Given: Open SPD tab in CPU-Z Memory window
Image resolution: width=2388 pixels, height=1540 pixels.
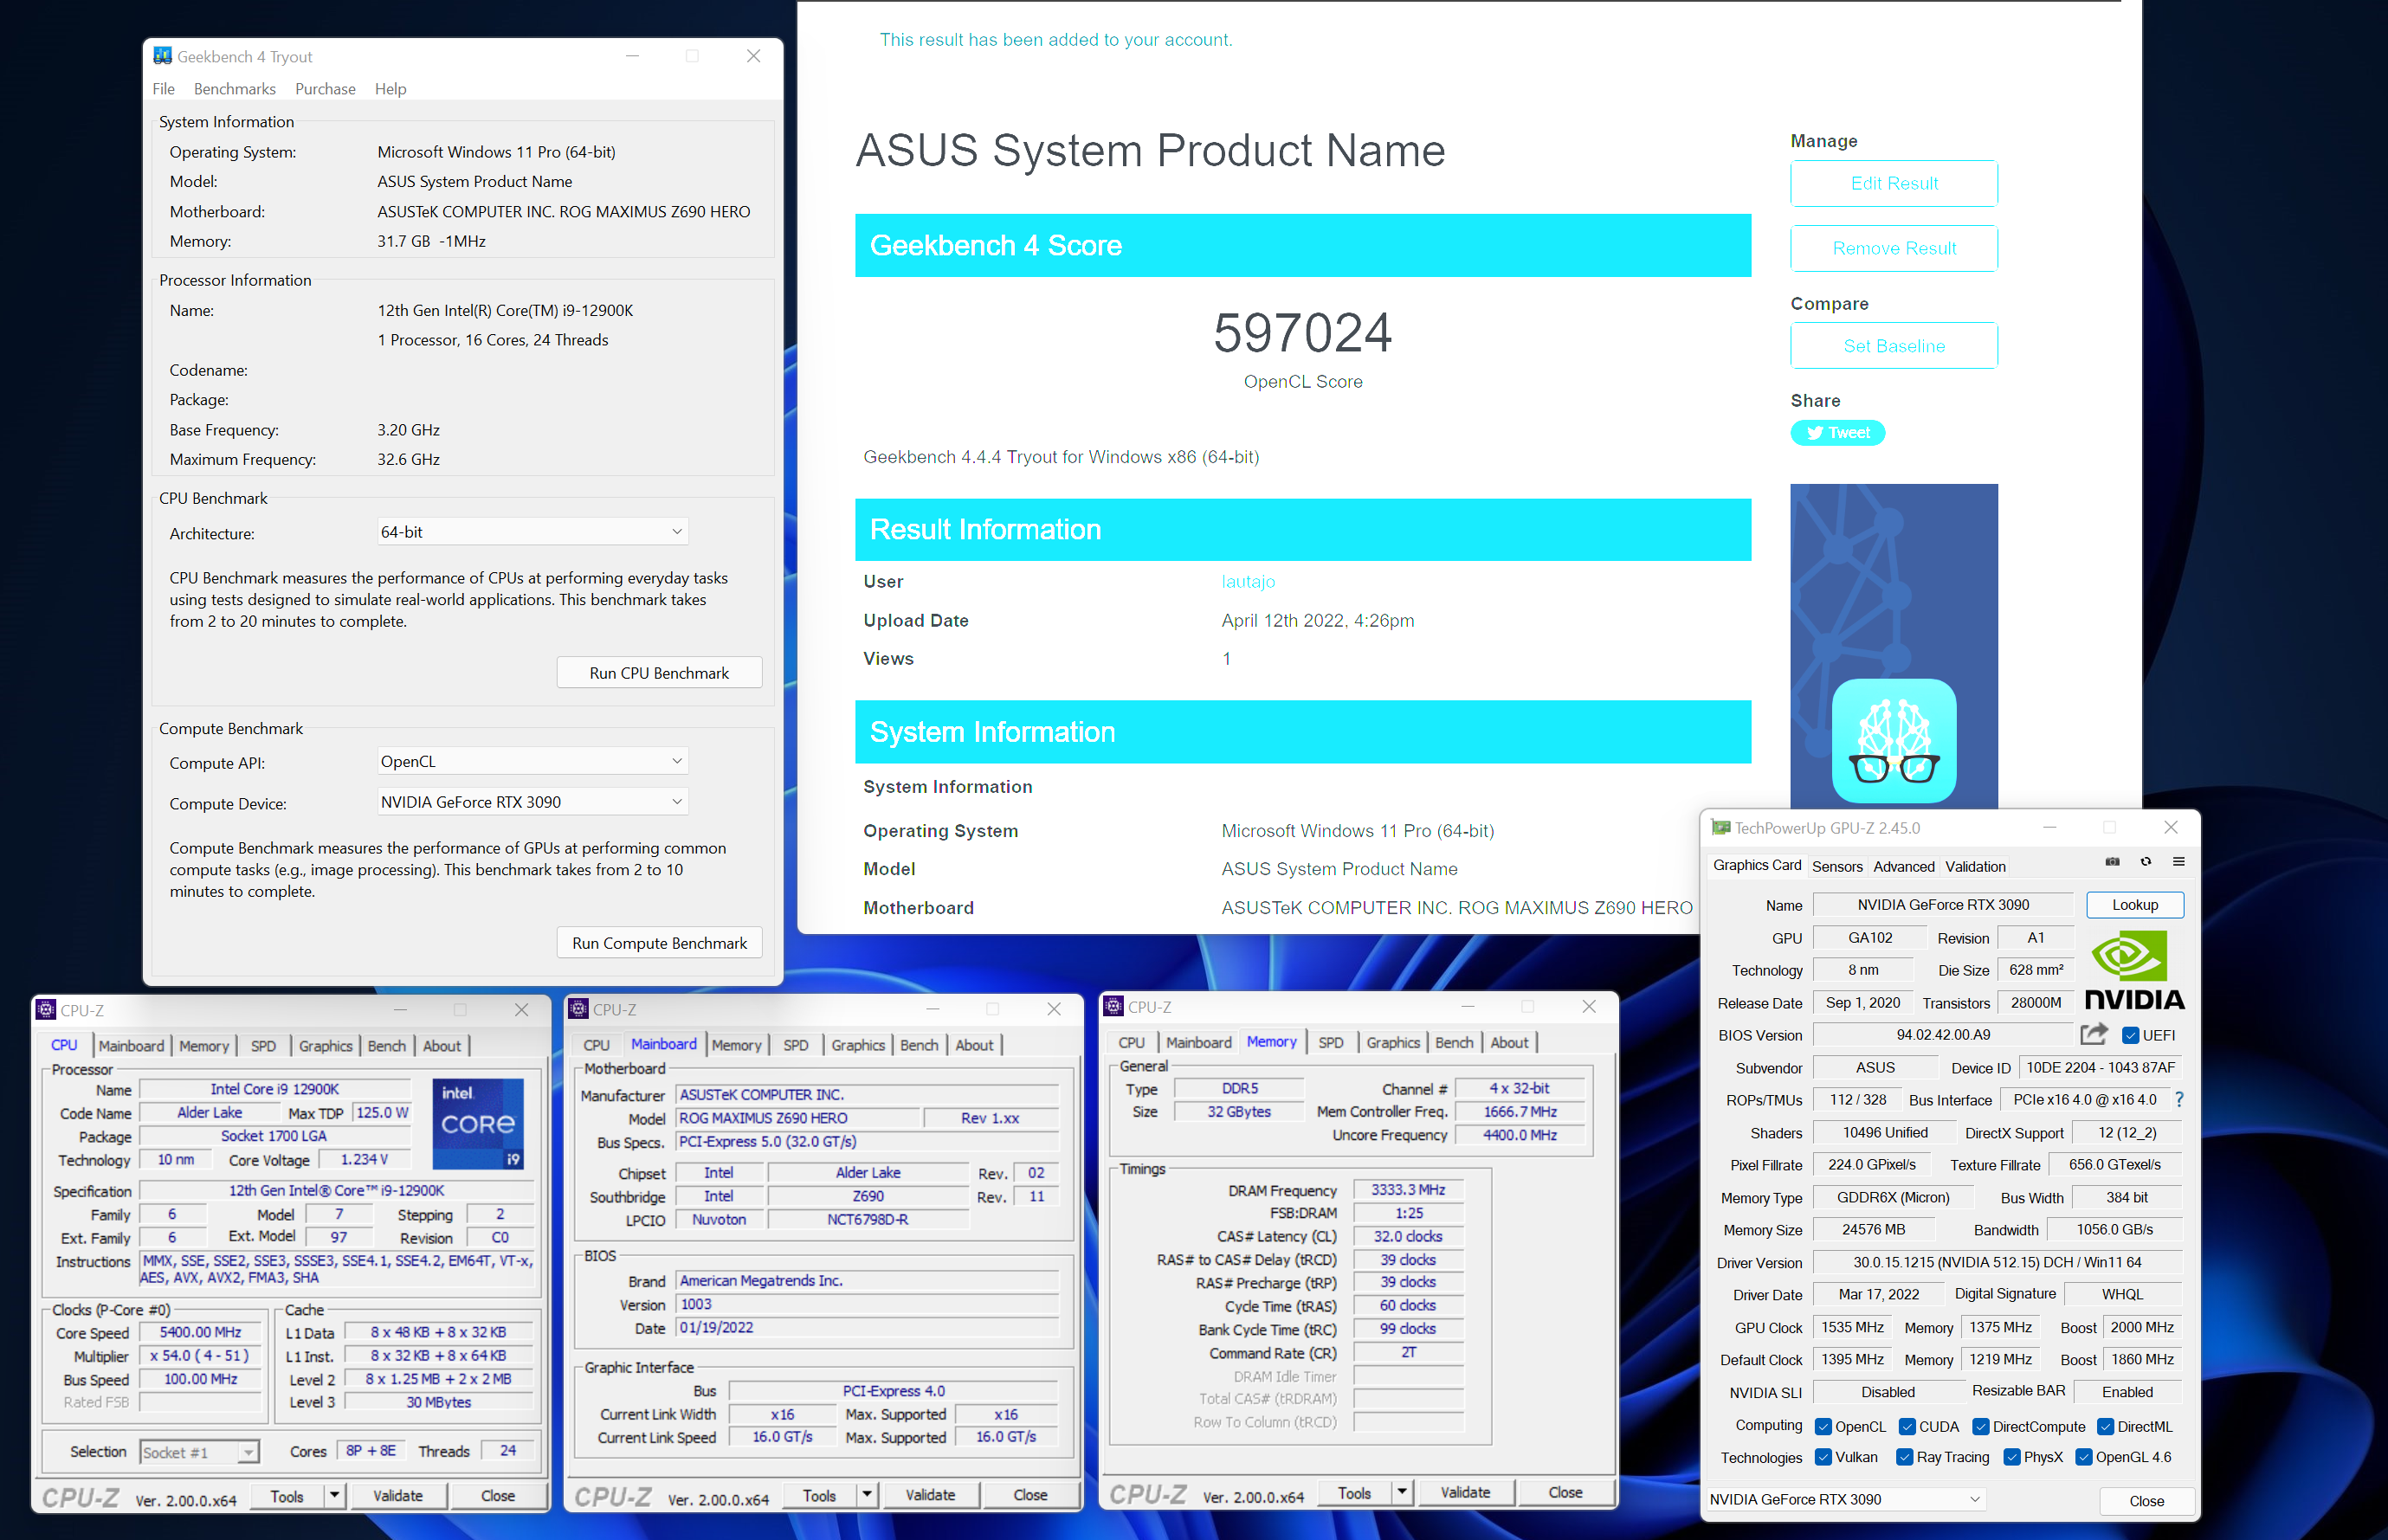Looking at the screenshot, I should [1331, 1042].
